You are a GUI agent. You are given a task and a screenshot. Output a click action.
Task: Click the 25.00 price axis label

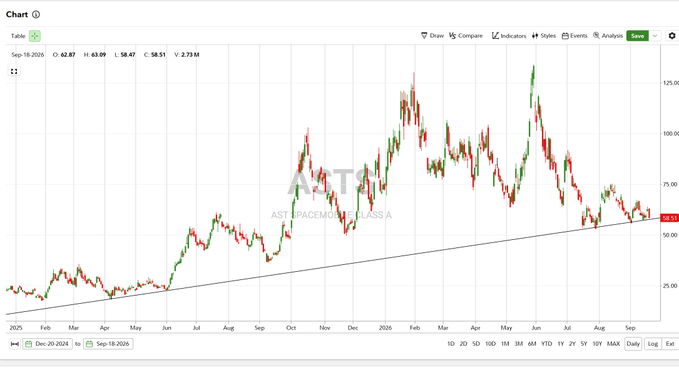click(670, 286)
